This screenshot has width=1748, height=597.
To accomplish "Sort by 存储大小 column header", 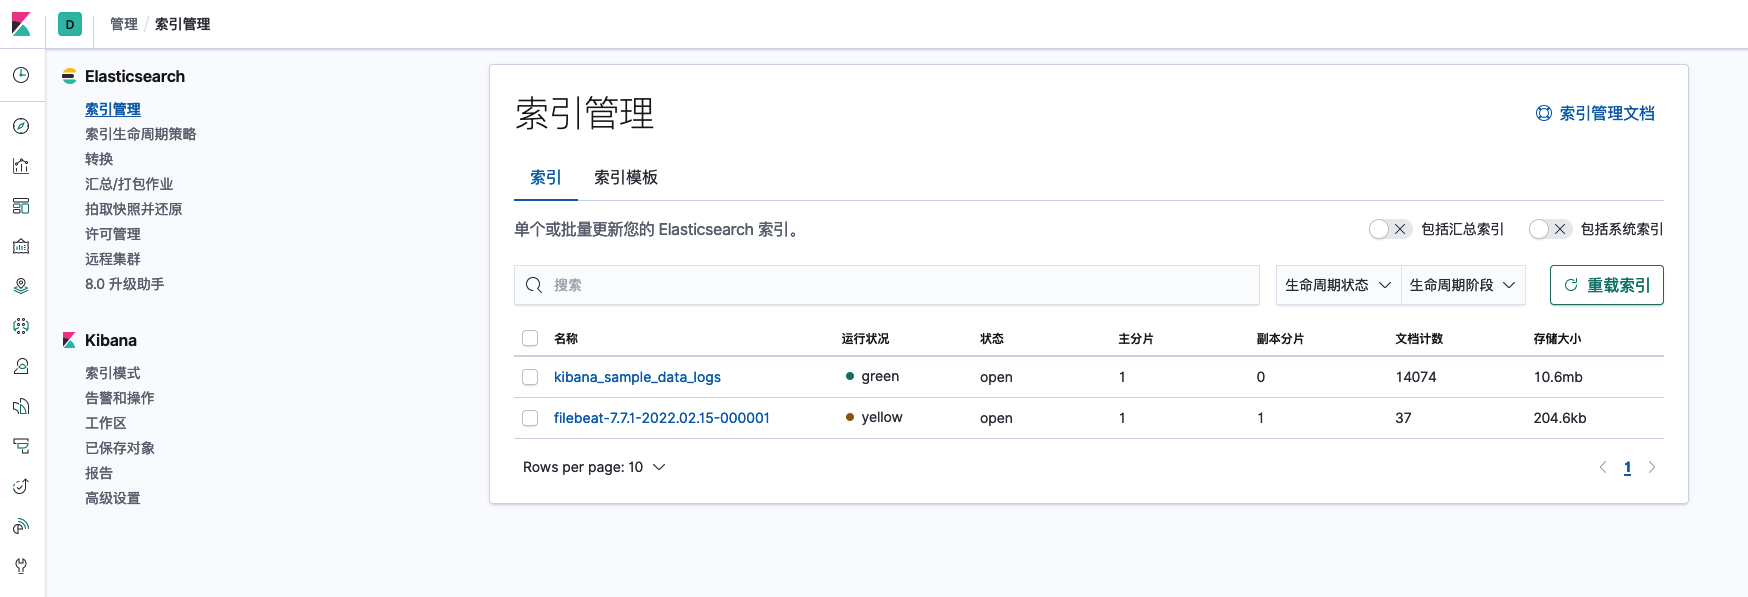I will tap(1557, 339).
